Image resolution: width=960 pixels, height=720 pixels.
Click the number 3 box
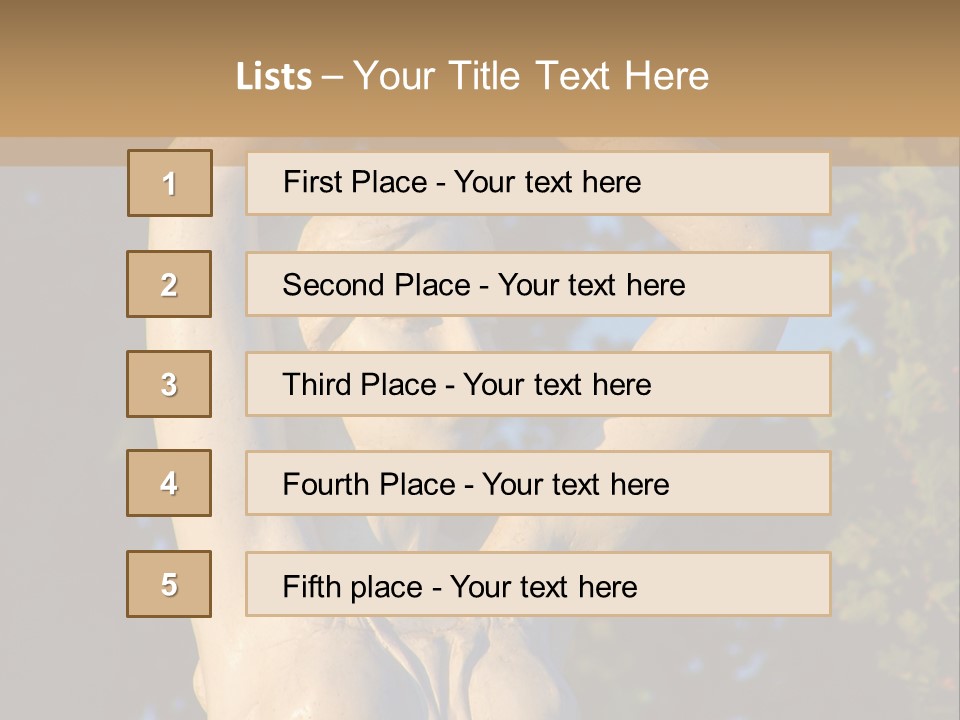[169, 384]
